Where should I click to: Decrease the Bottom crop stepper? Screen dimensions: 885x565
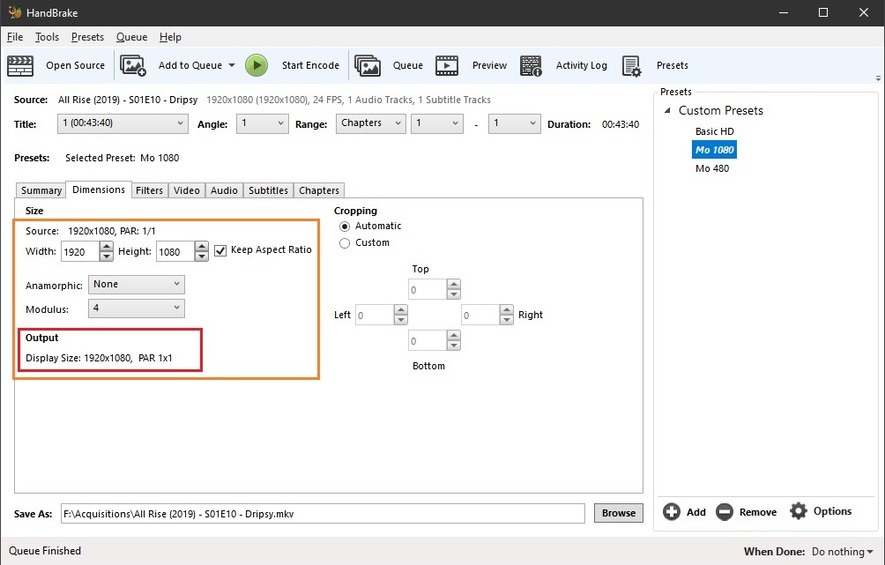coord(453,345)
